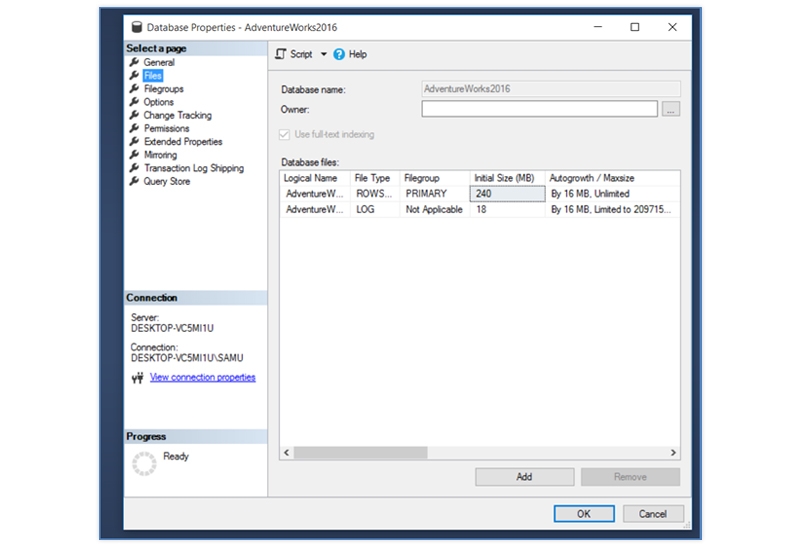This screenshot has width=800, height=548.
Task: Click the database icon in the title bar
Action: tap(136, 27)
